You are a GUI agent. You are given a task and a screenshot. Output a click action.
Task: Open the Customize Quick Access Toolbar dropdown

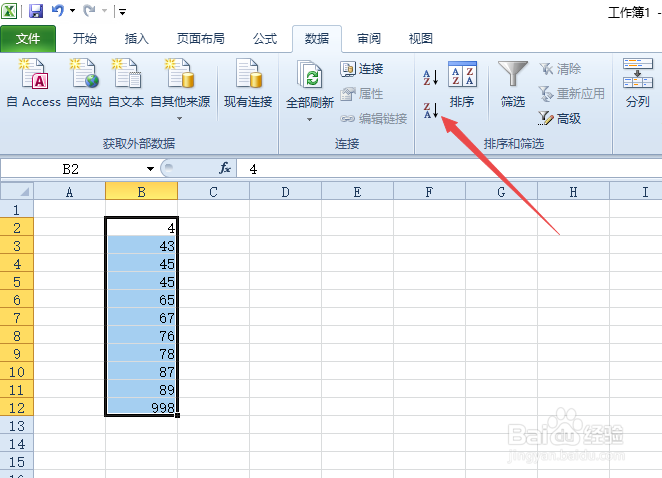122,11
